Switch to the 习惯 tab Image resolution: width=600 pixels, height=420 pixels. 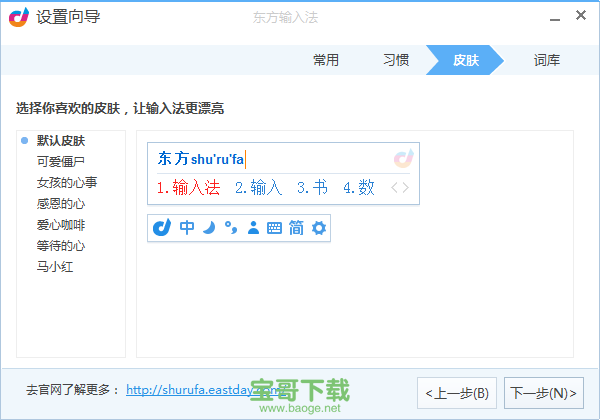396,60
